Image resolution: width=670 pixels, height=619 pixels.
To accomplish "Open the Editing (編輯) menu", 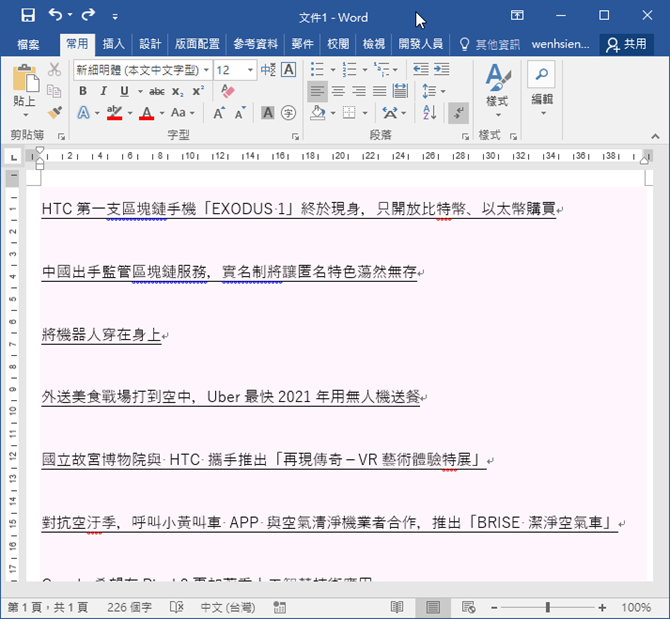I will (542, 89).
